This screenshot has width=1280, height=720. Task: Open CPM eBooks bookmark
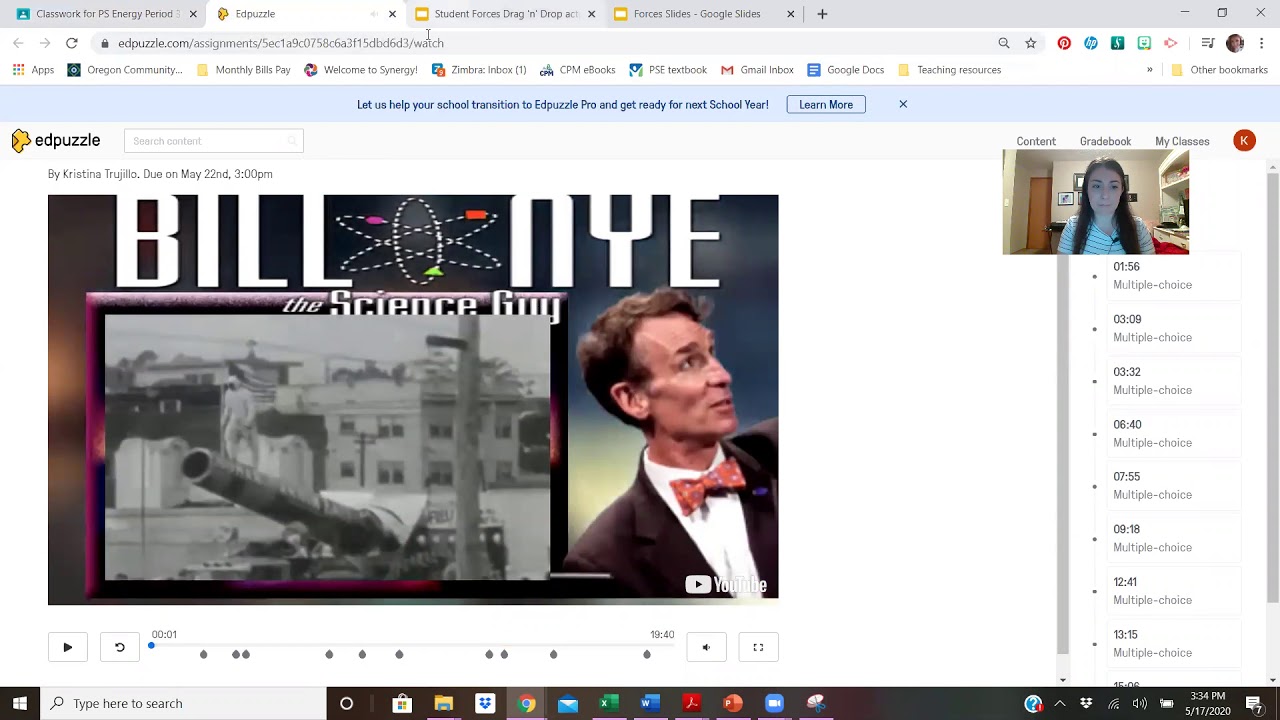[x=577, y=70]
